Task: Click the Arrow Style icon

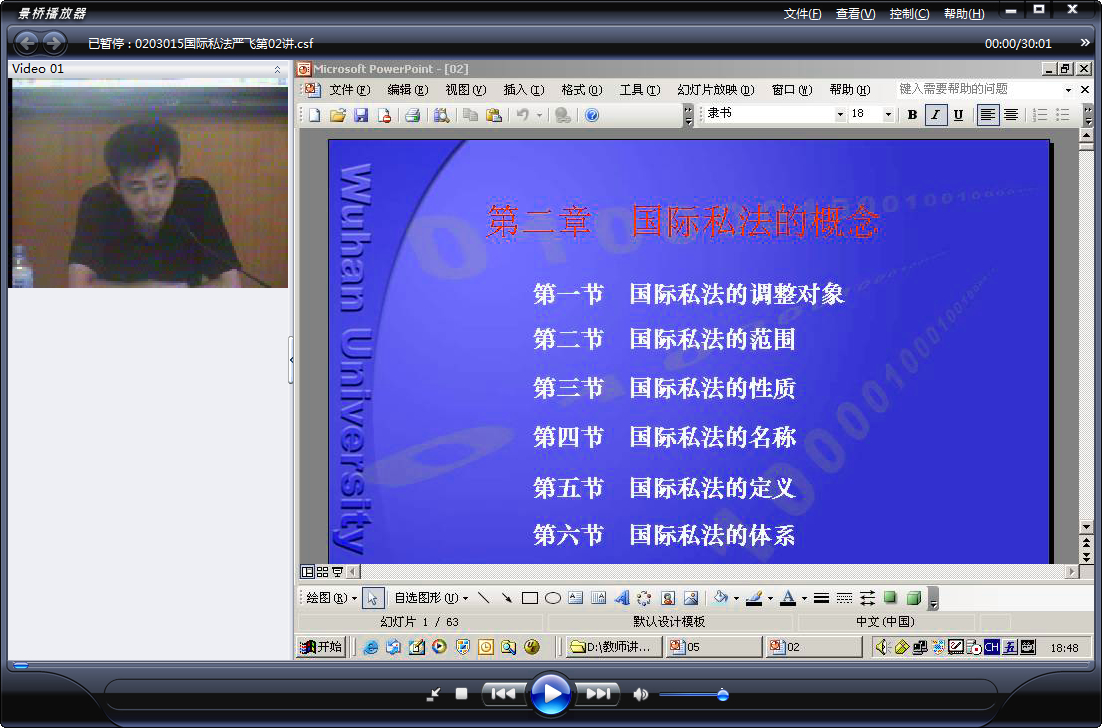Action: [867, 598]
